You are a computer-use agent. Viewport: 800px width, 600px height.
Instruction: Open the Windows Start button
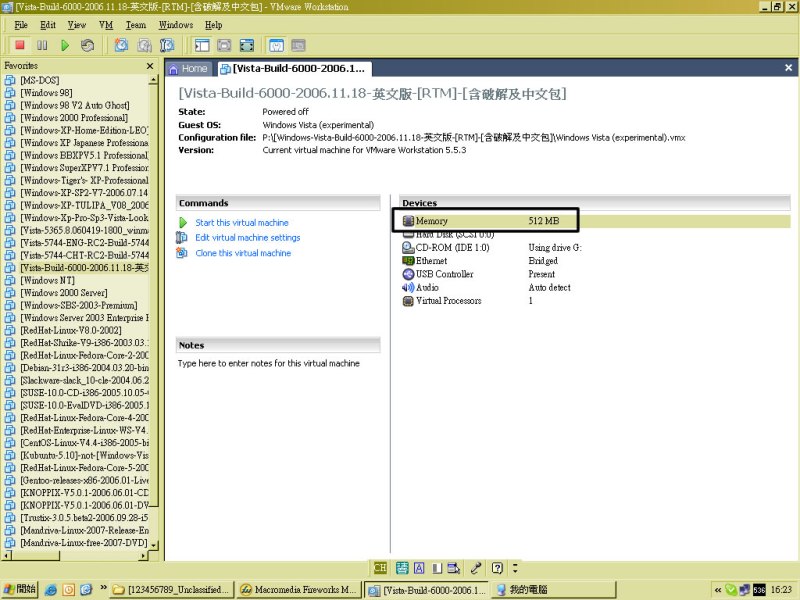point(20,589)
